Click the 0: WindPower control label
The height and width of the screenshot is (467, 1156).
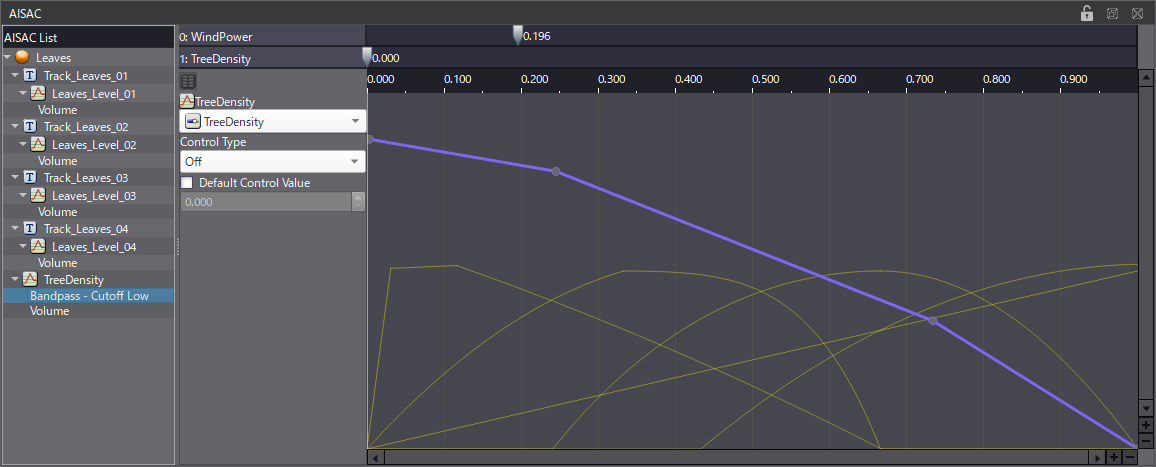[x=216, y=36]
